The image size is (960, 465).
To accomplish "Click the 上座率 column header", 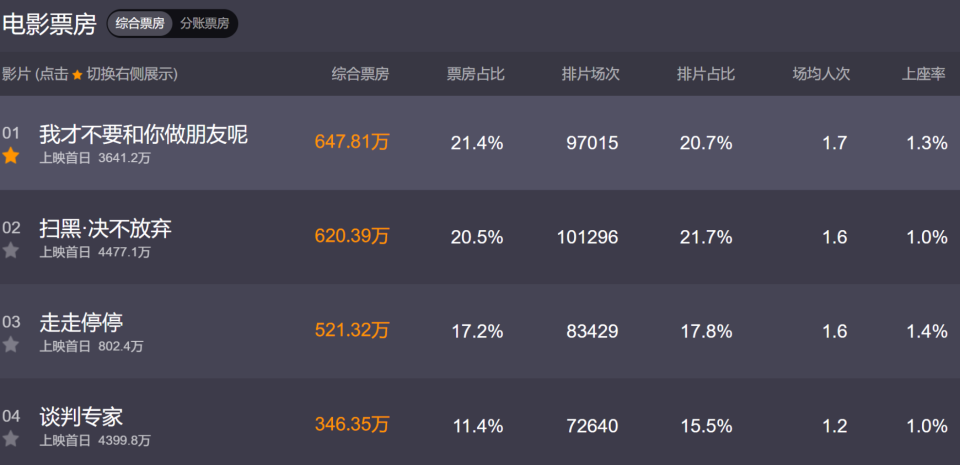I will 924,74.
